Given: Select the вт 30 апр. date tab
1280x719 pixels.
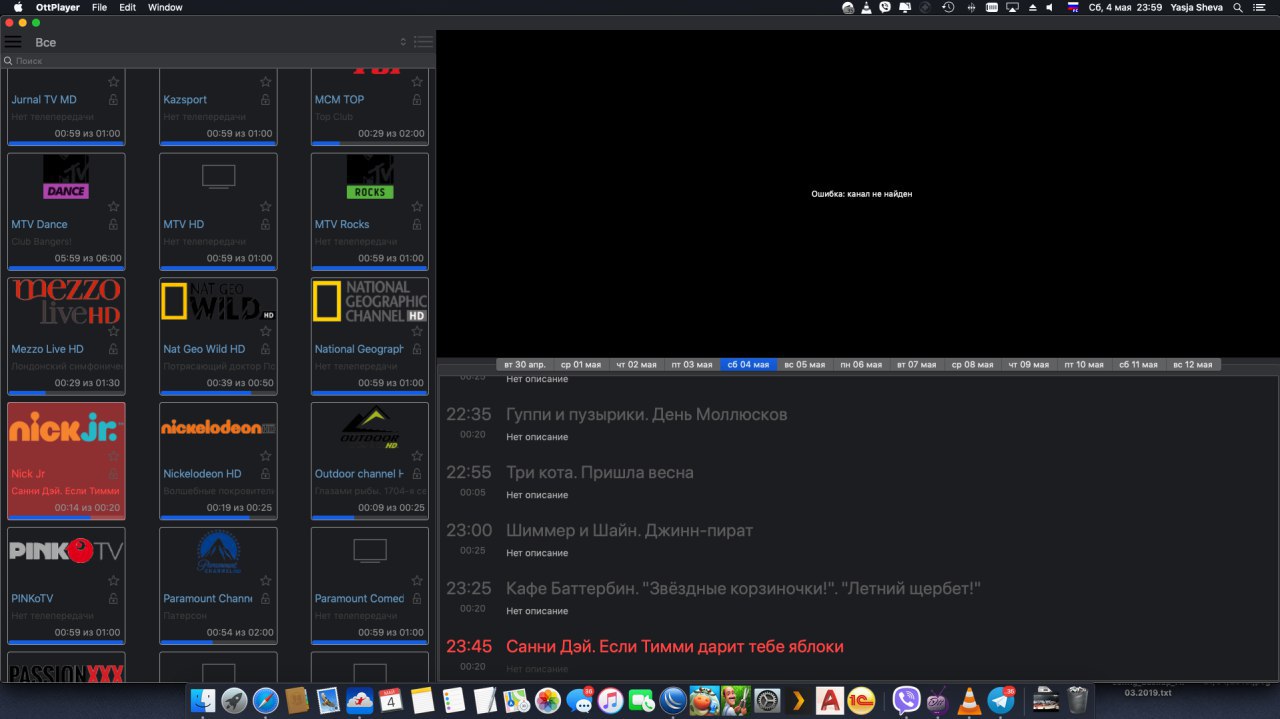Looking at the screenshot, I should [524, 365].
